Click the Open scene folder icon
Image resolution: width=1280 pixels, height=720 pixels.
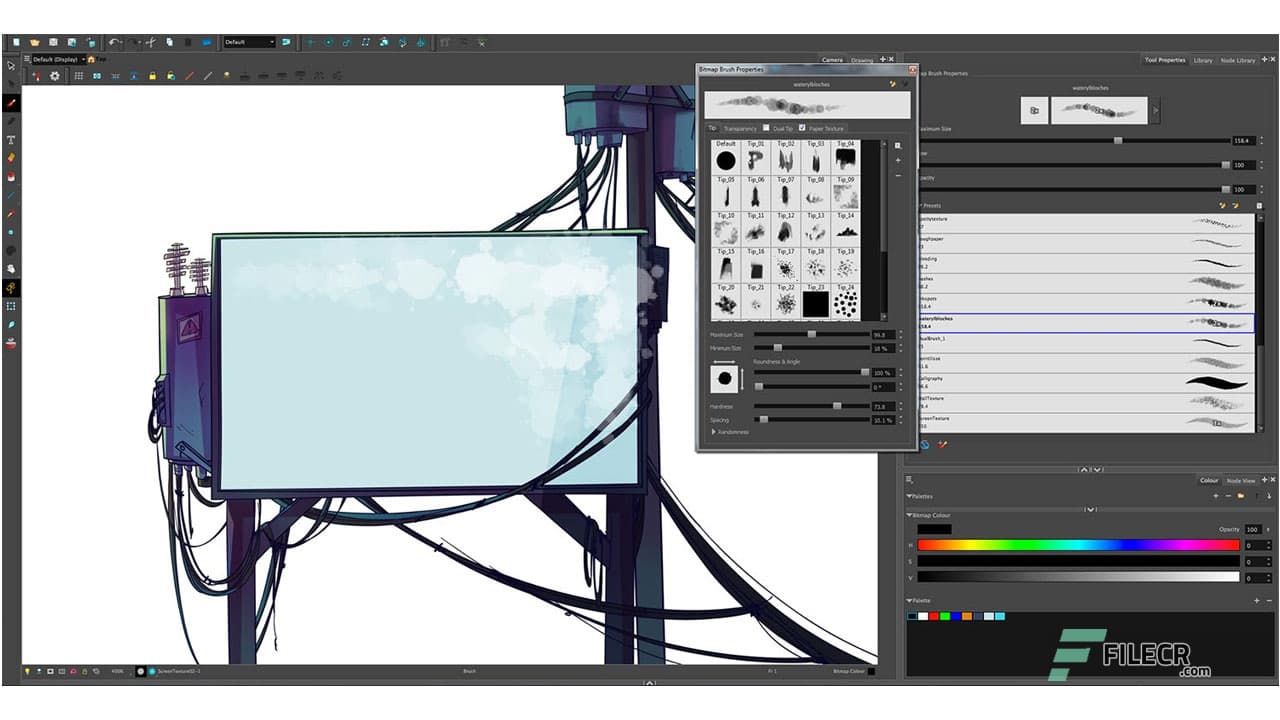[x=35, y=42]
